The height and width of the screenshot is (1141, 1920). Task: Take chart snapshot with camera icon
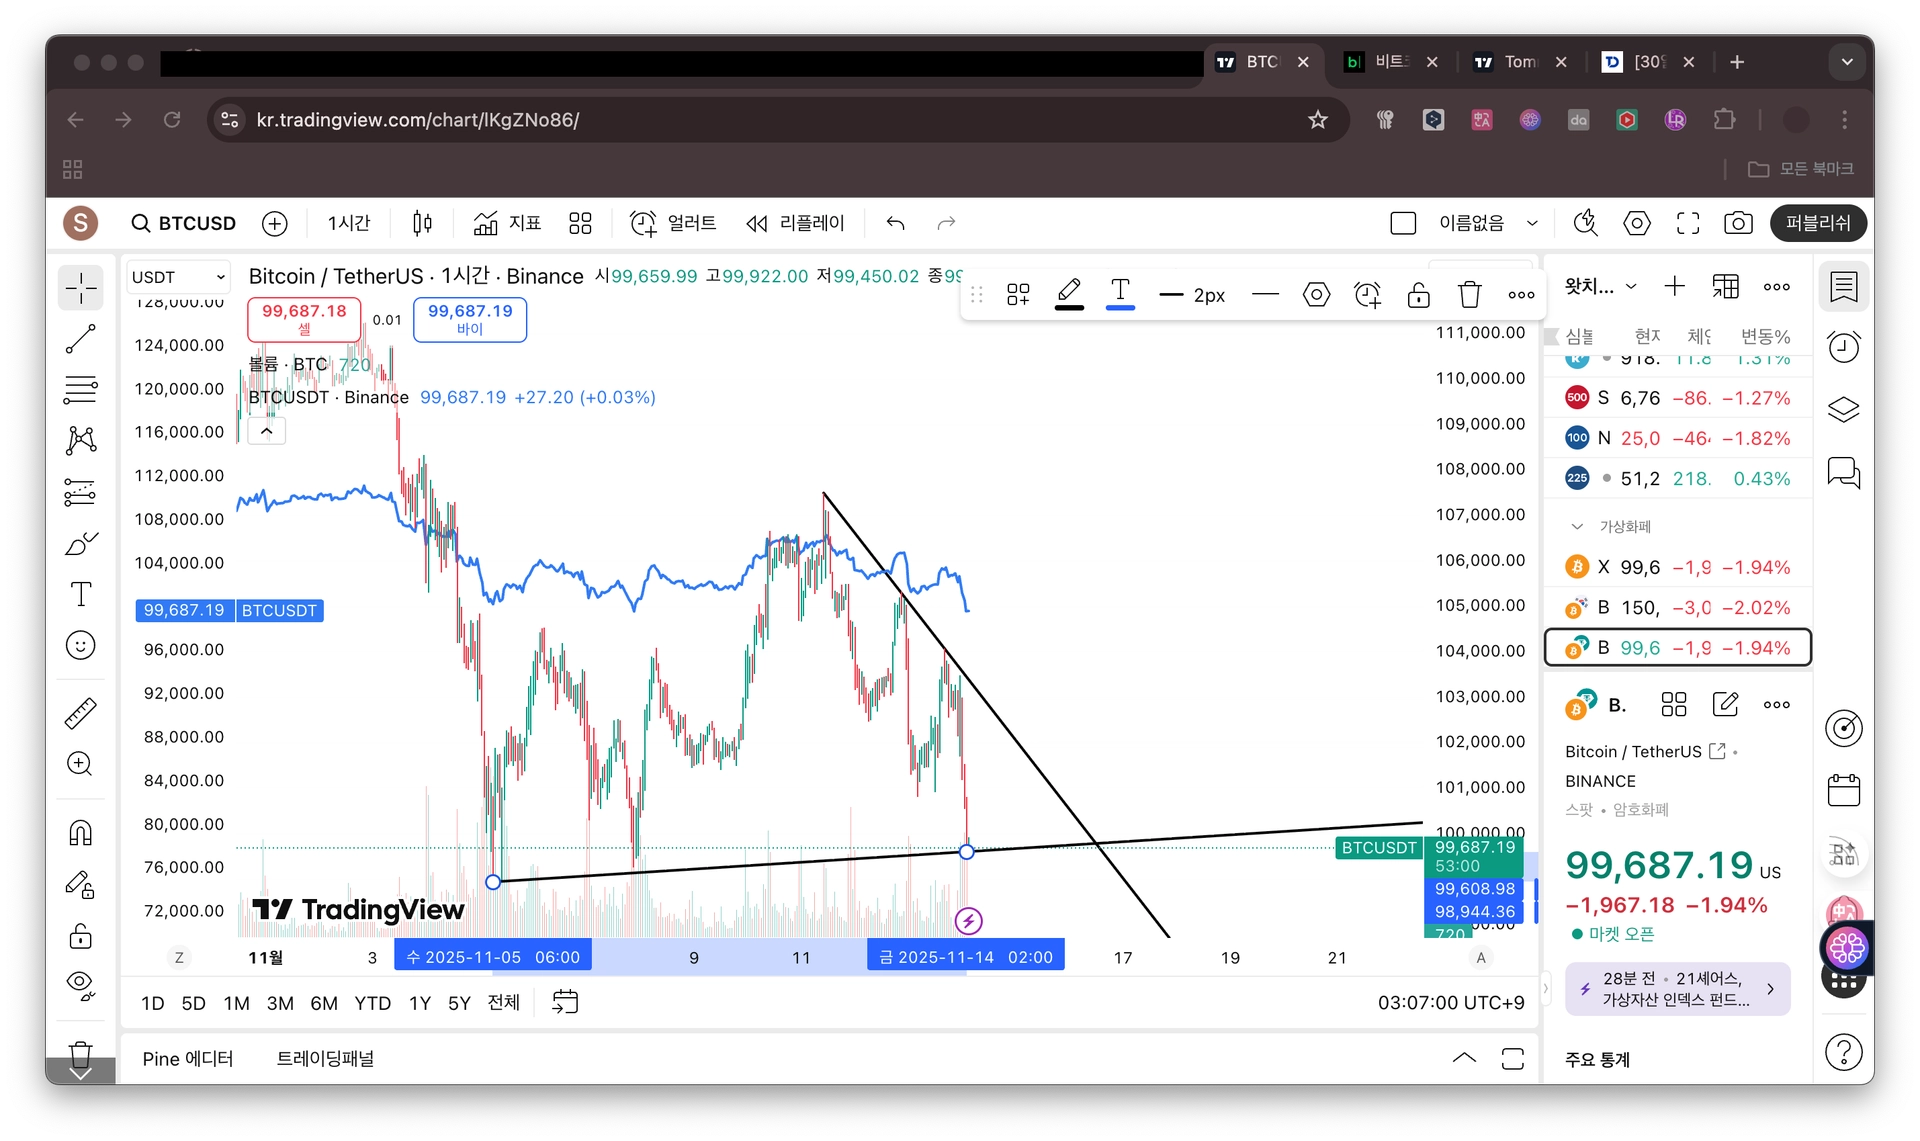[x=1738, y=223]
